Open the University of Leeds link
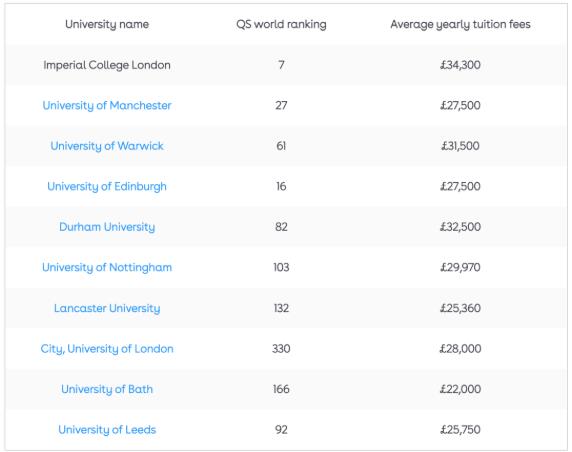 (x=107, y=430)
